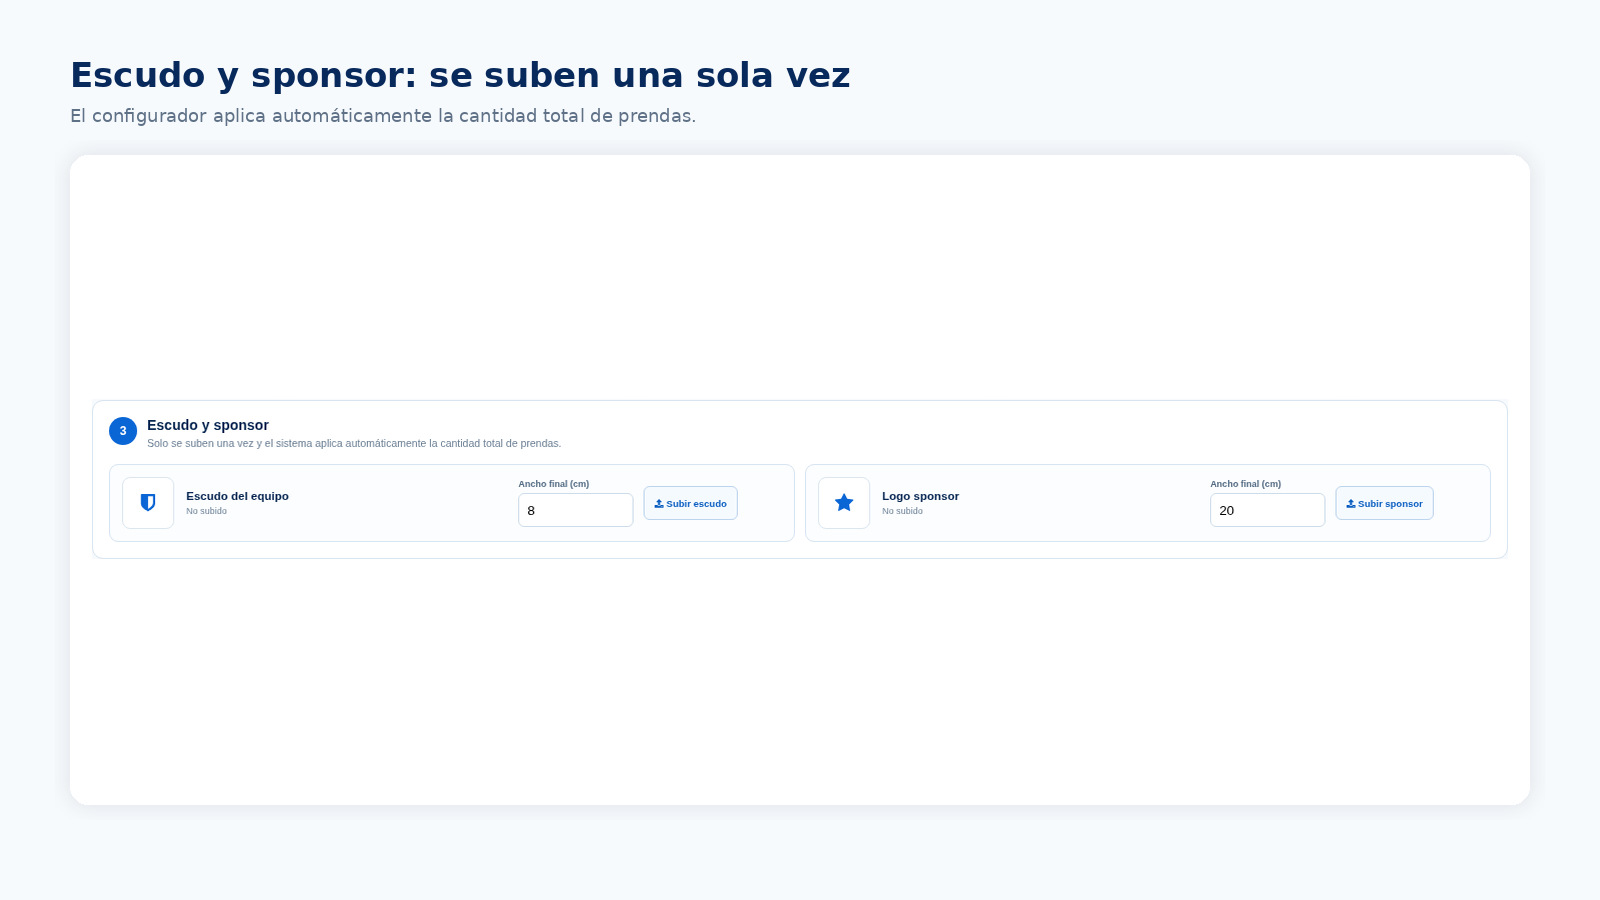Image resolution: width=1600 pixels, height=900 pixels.
Task: Click 'No subido' under Logo sponsor
Action: pos(902,511)
